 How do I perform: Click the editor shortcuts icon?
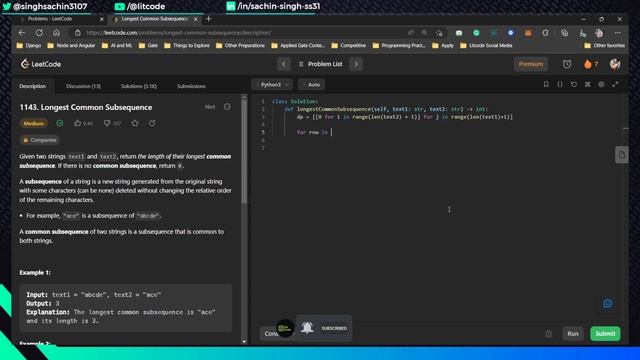[x=588, y=84]
